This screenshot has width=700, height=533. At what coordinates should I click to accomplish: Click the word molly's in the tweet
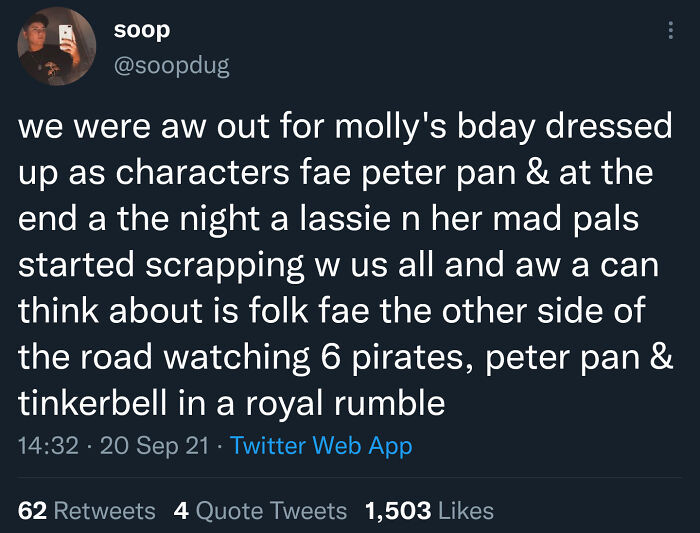391,127
